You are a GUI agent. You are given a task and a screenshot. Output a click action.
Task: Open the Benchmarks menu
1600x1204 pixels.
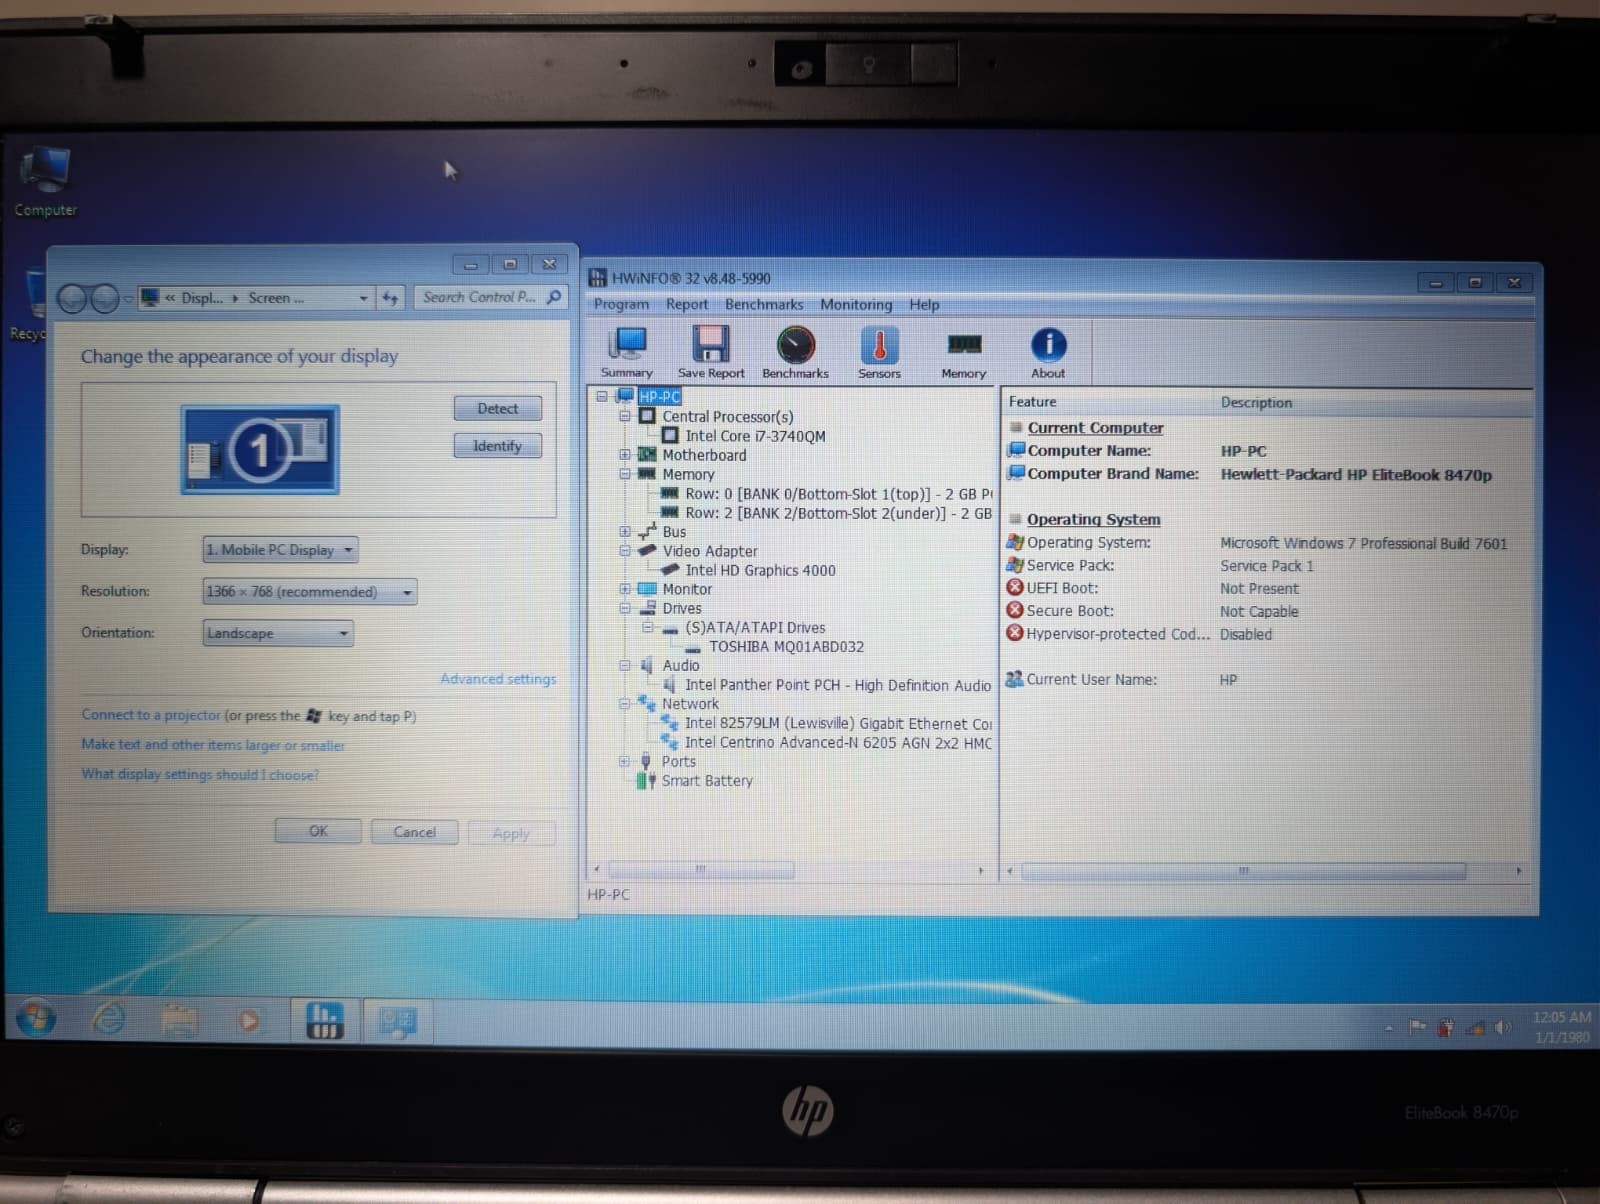tap(764, 304)
